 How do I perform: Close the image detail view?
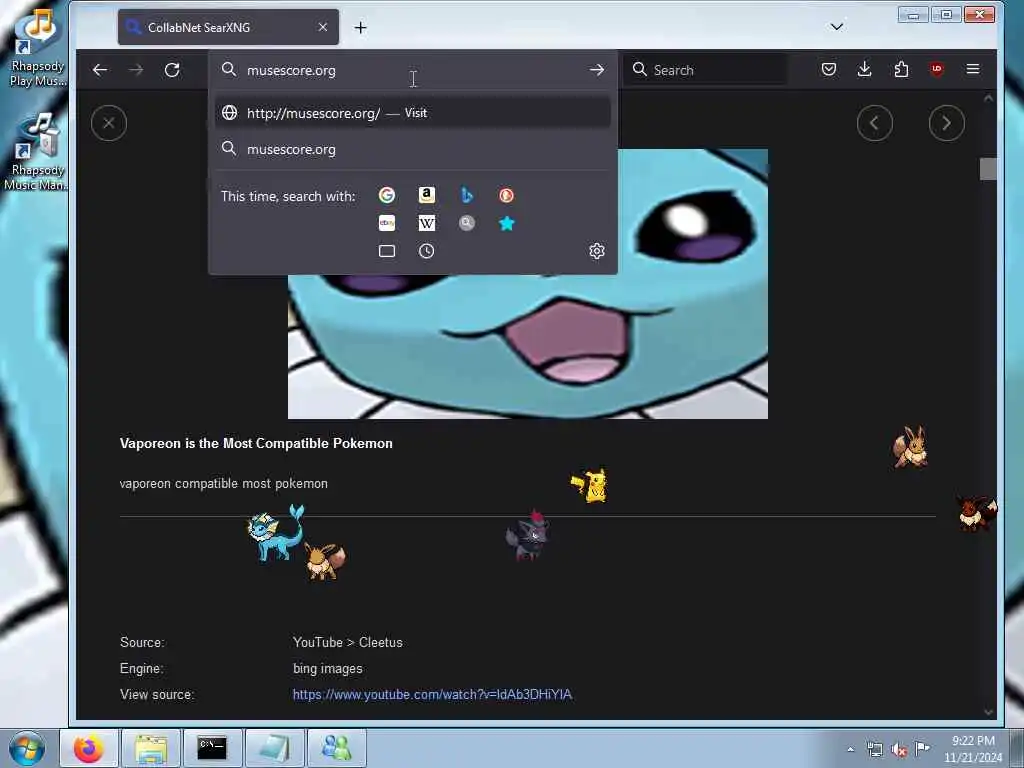109,123
